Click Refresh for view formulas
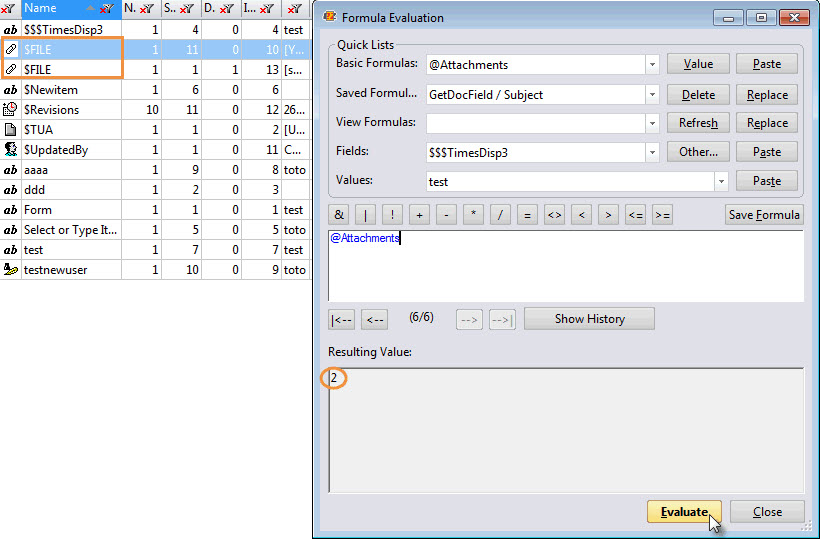This screenshot has height=539, width=820. click(698, 123)
